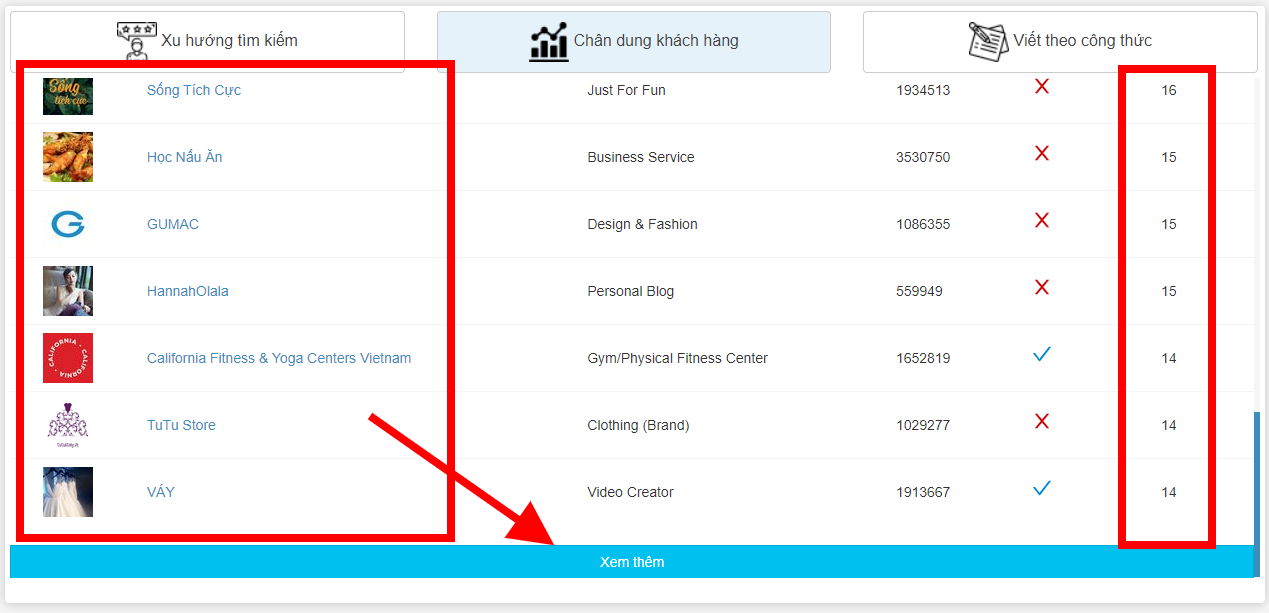Select the Just For Fun category text

point(626,90)
